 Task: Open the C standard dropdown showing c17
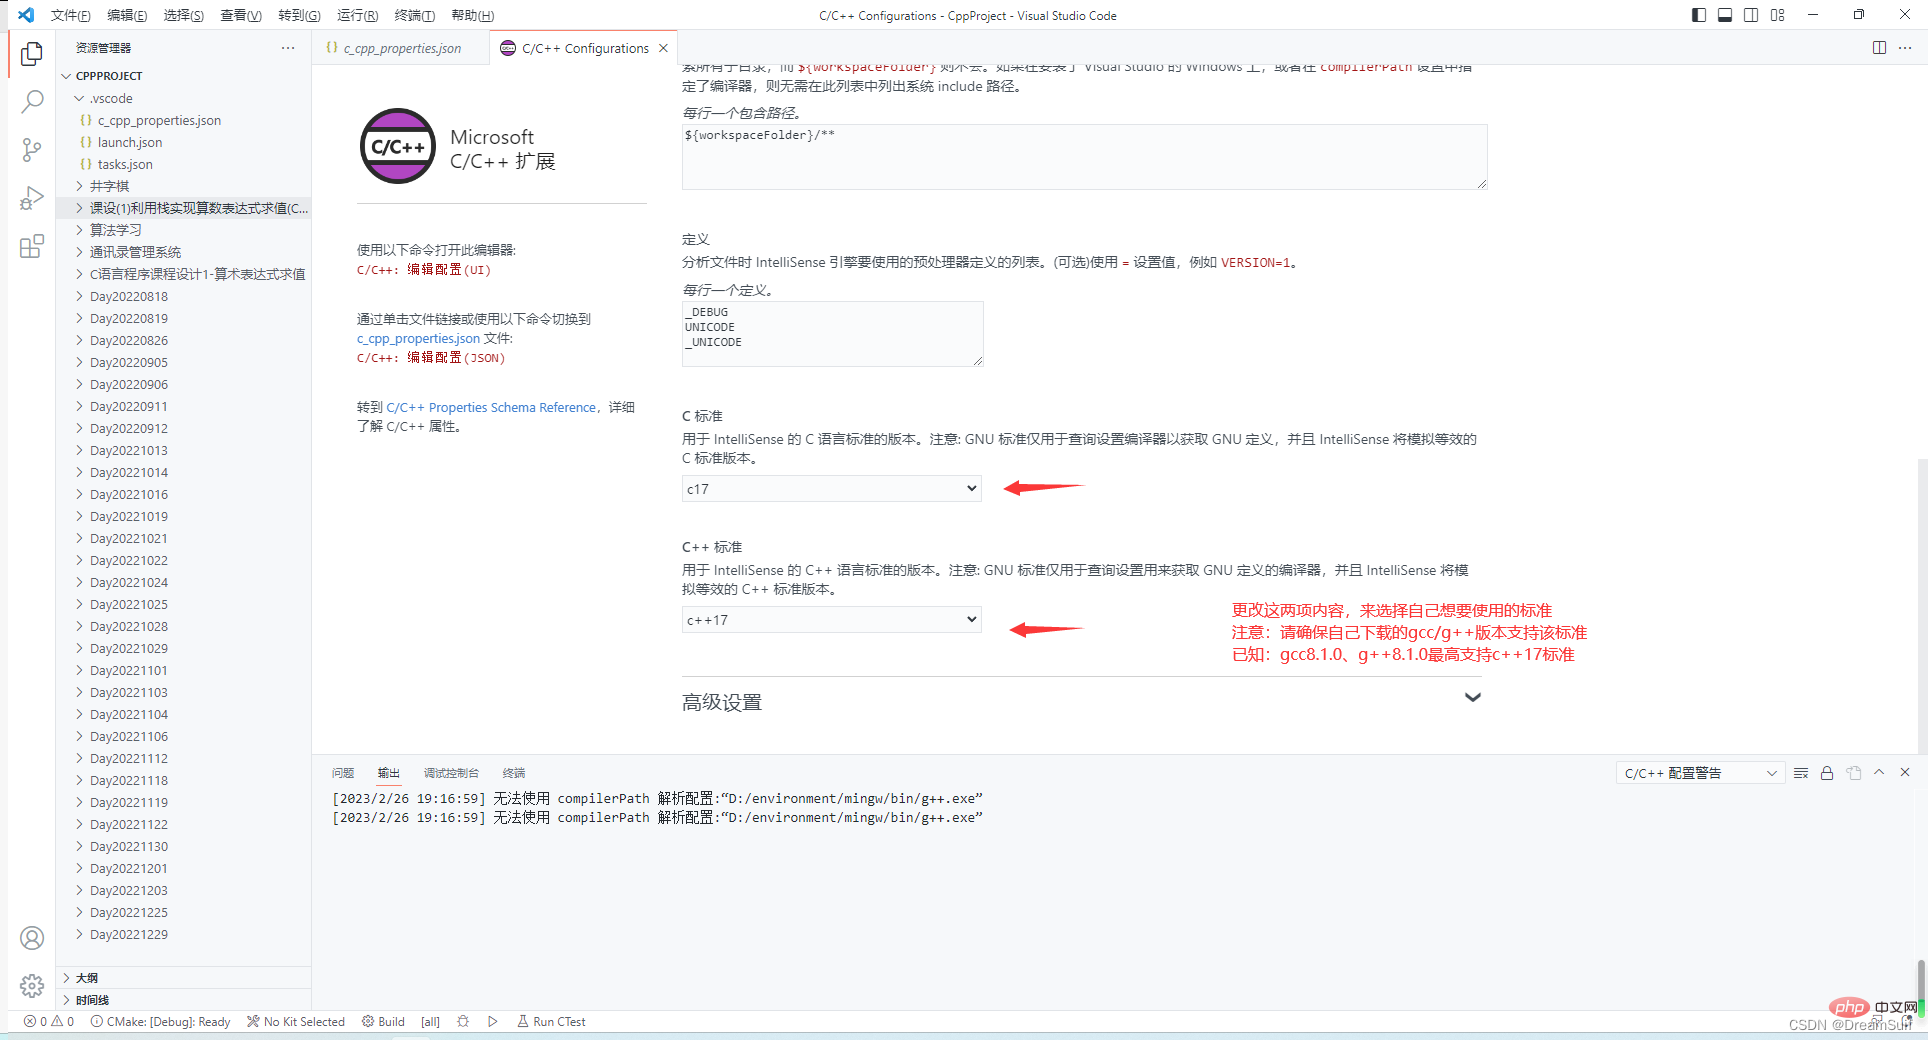pyautogui.click(x=830, y=488)
